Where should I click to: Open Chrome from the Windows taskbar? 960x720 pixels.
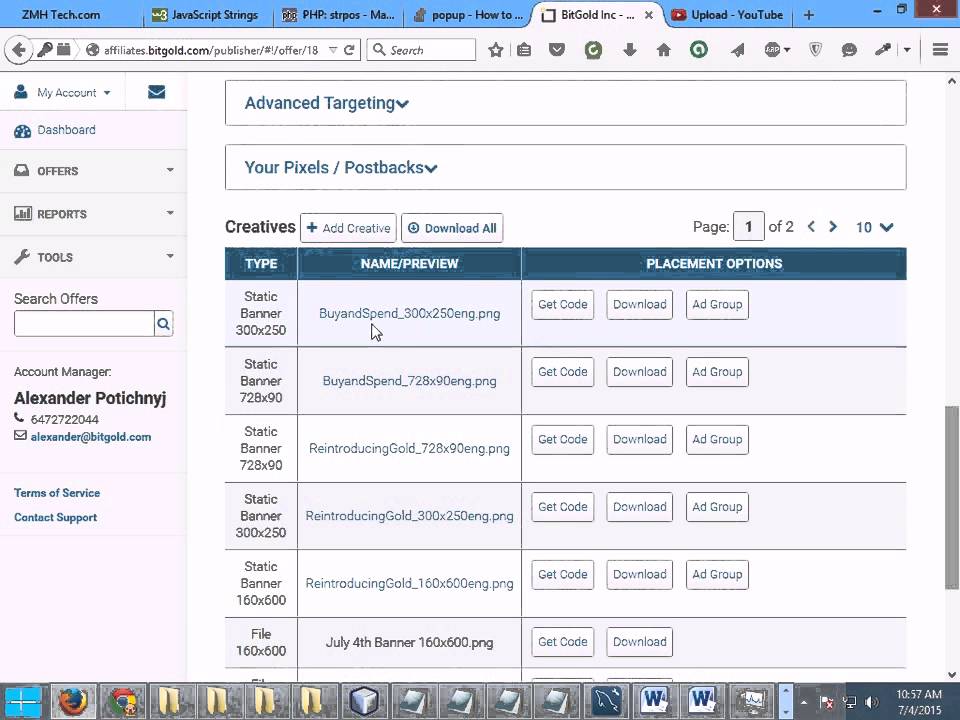[x=122, y=702]
